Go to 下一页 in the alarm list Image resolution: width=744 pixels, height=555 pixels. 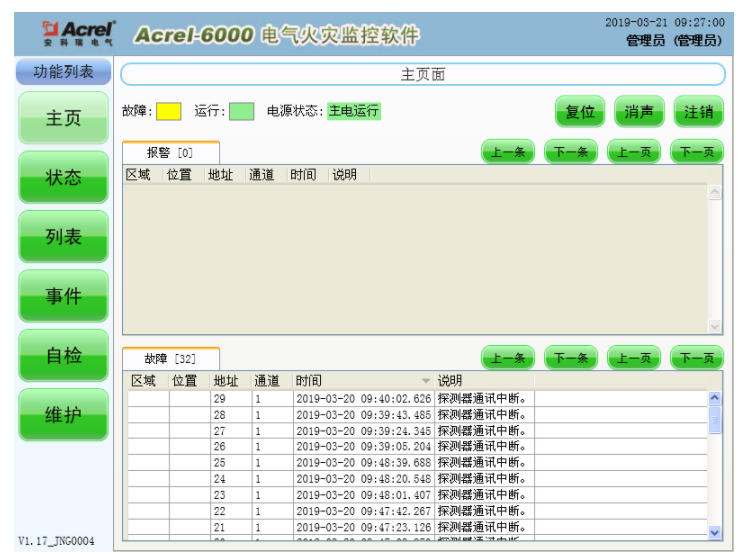click(x=697, y=153)
